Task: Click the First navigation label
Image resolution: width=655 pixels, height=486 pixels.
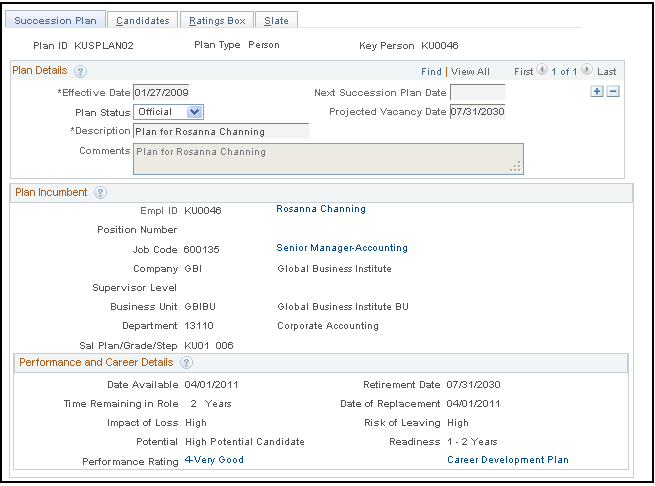Action: [x=523, y=72]
